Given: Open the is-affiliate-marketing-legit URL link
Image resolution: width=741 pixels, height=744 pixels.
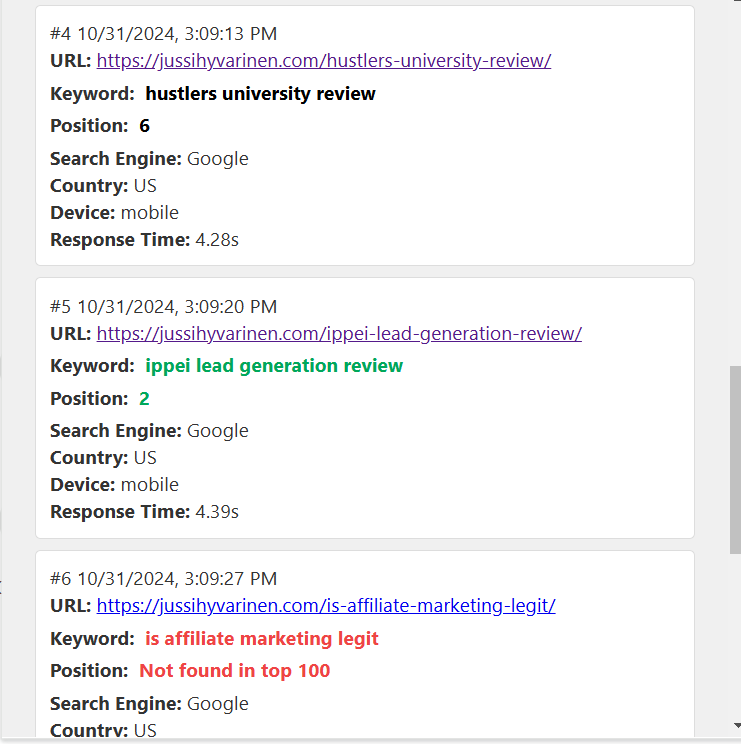Looking at the screenshot, I should pyautogui.click(x=326, y=606).
